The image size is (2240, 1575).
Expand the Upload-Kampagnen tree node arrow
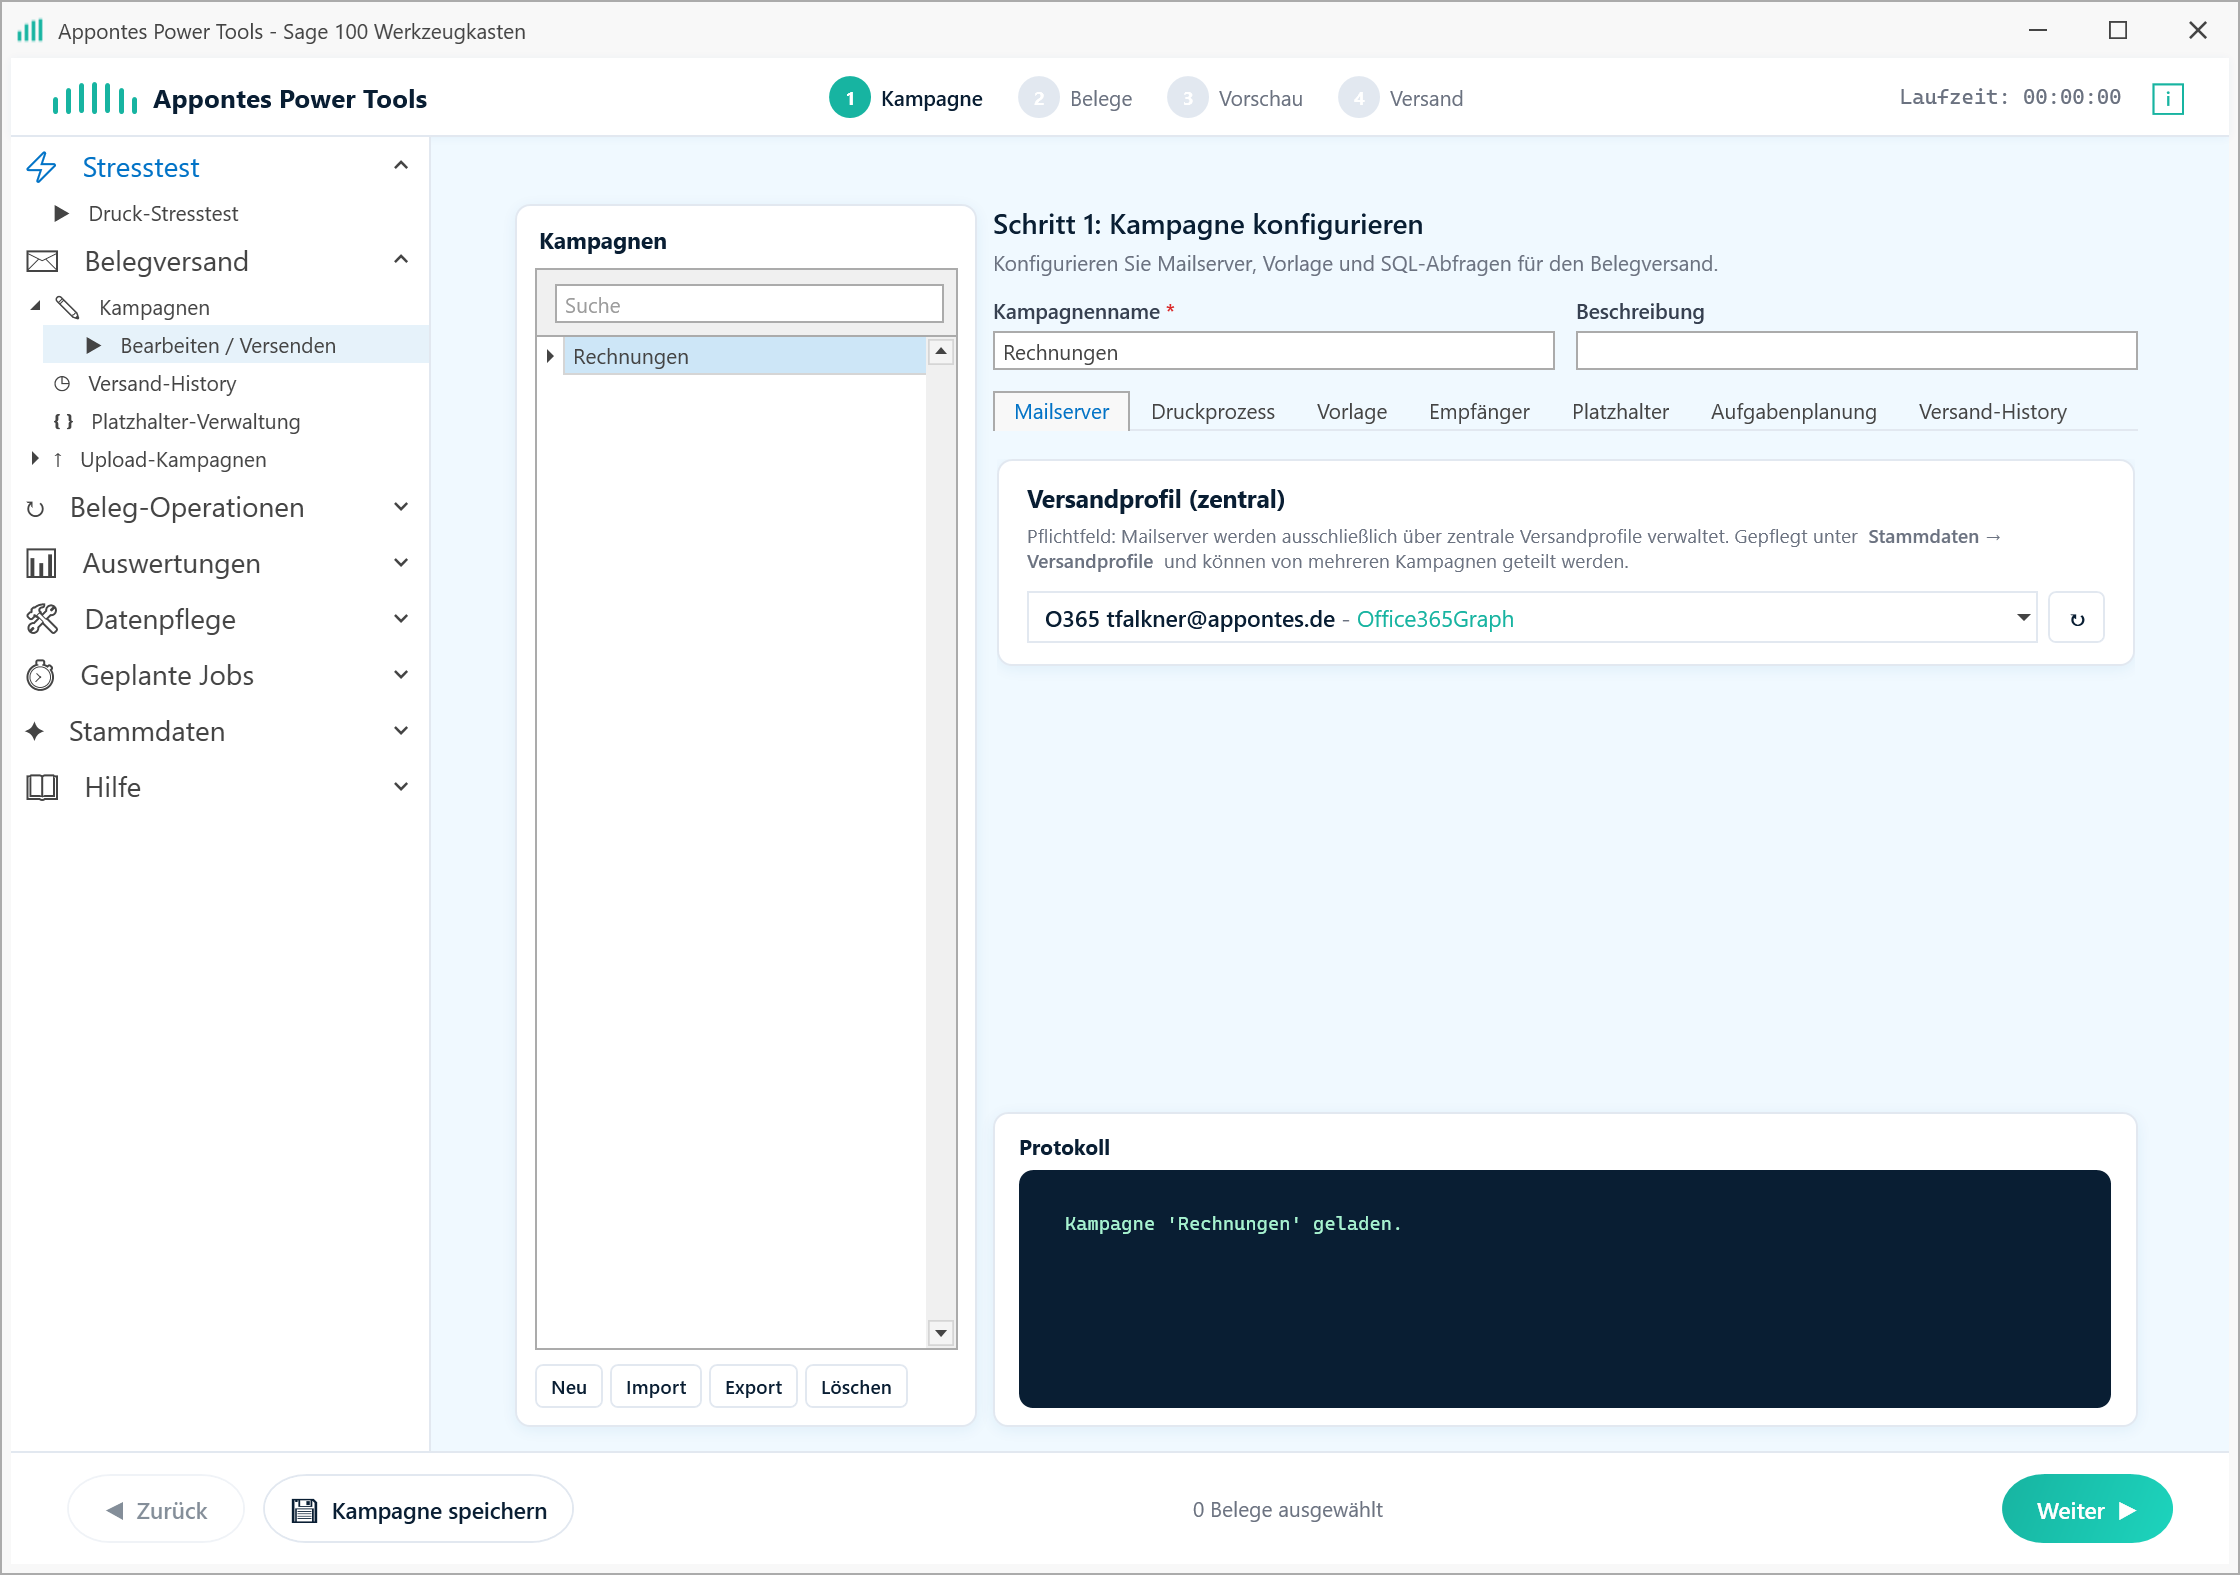(x=36, y=459)
